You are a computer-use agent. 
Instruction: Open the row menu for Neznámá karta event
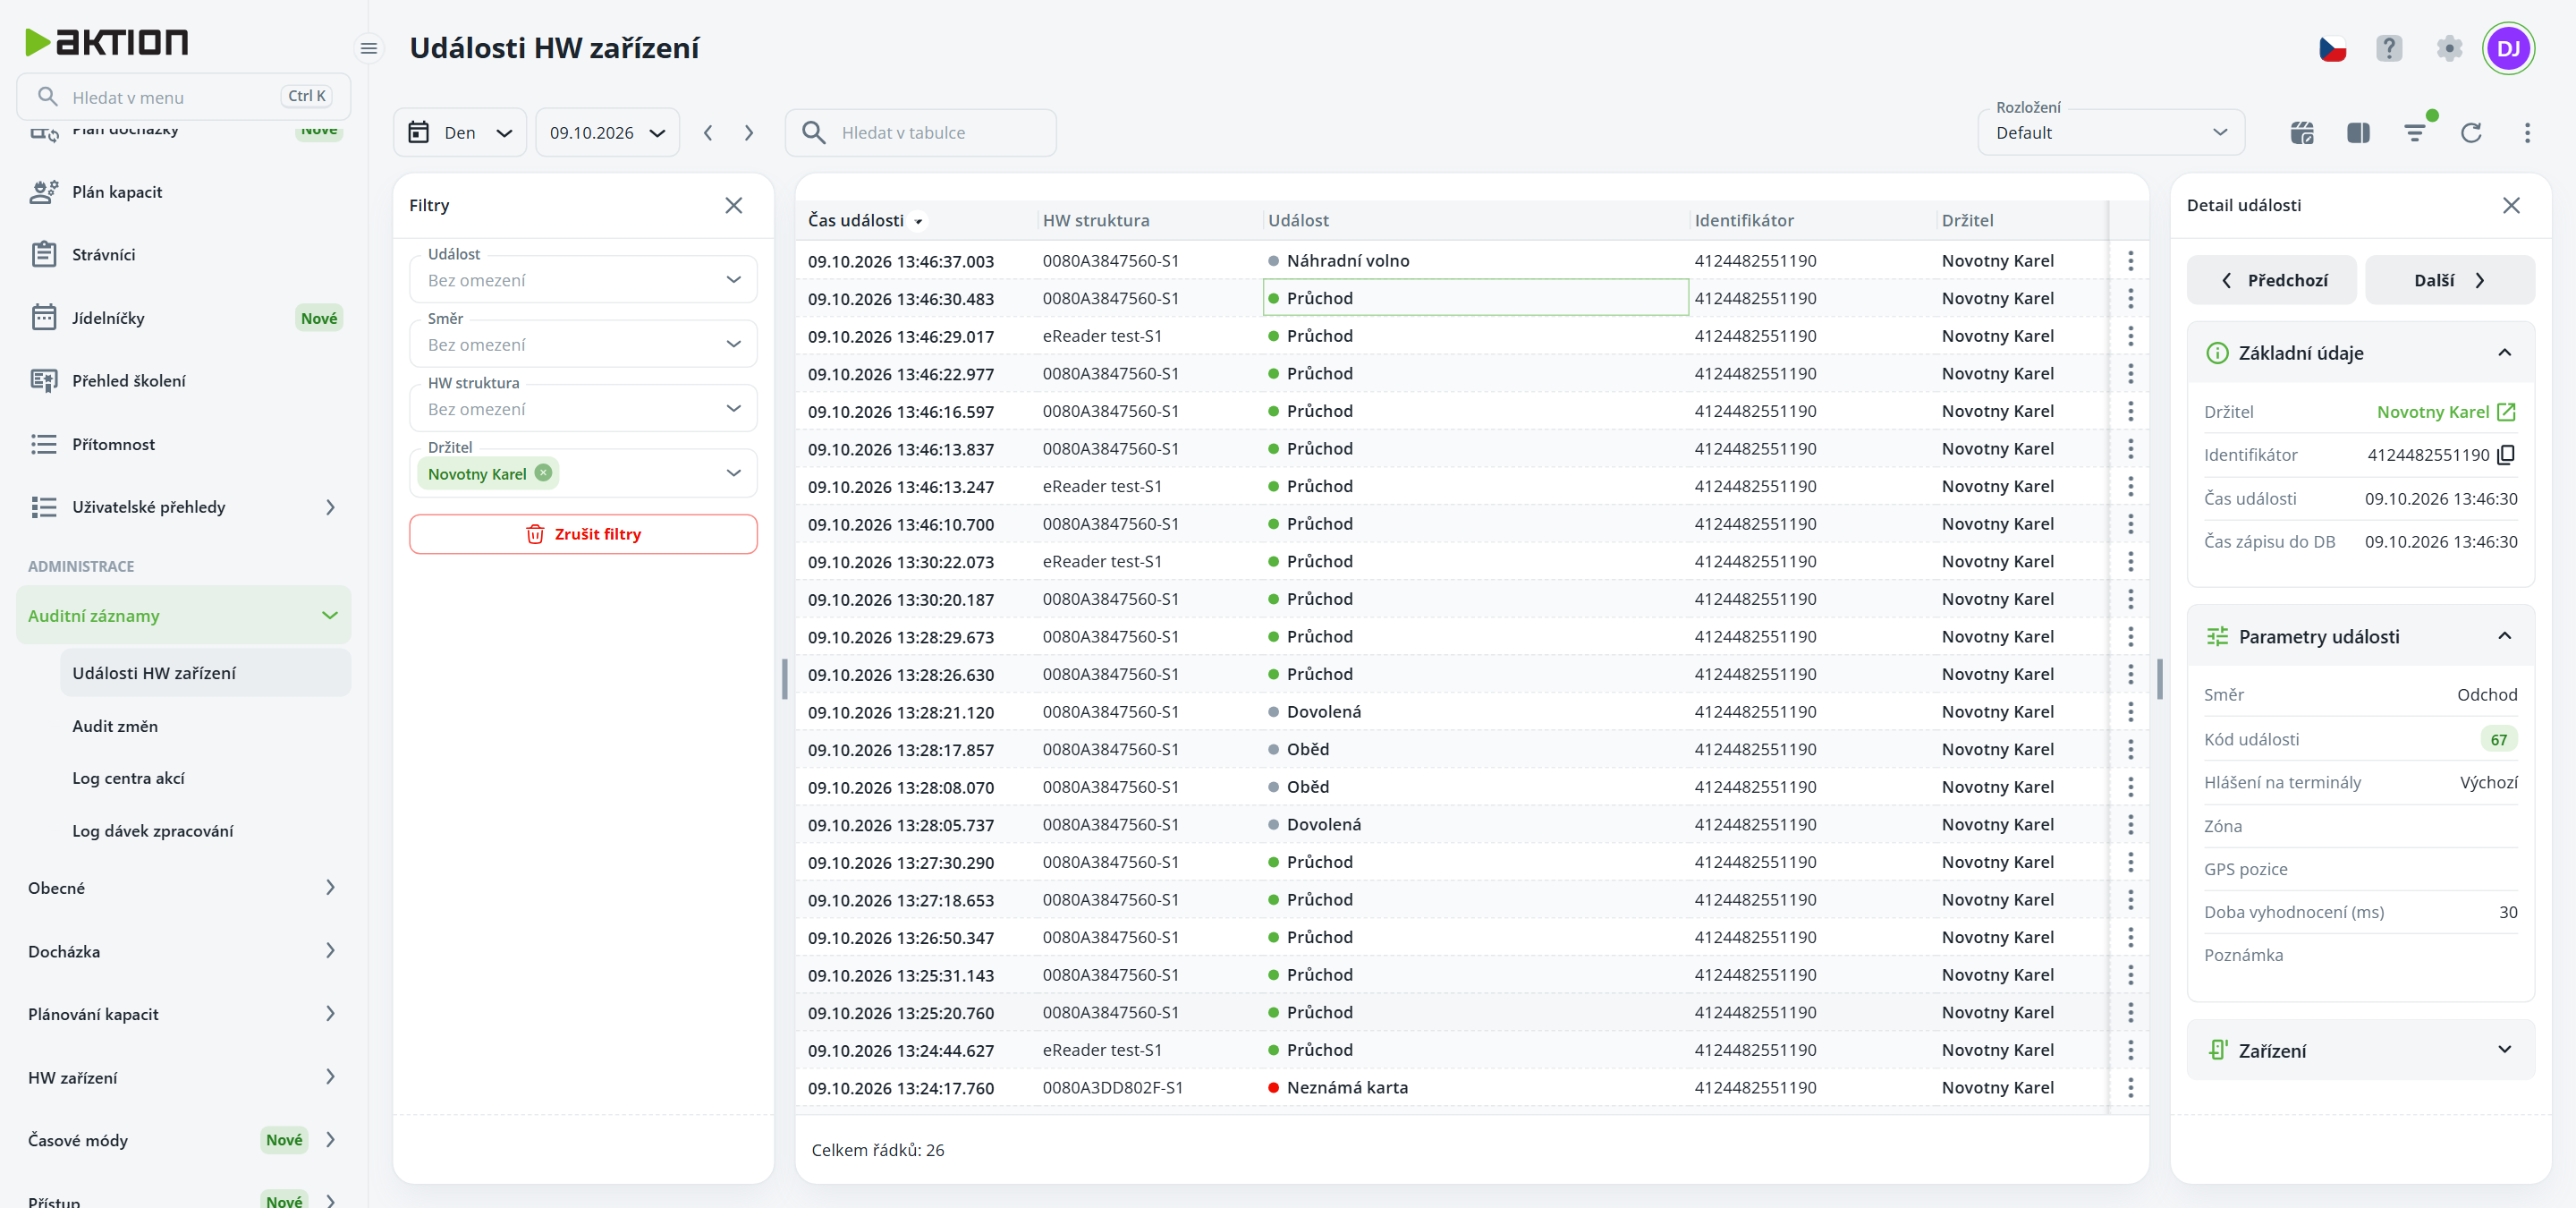click(2131, 1088)
